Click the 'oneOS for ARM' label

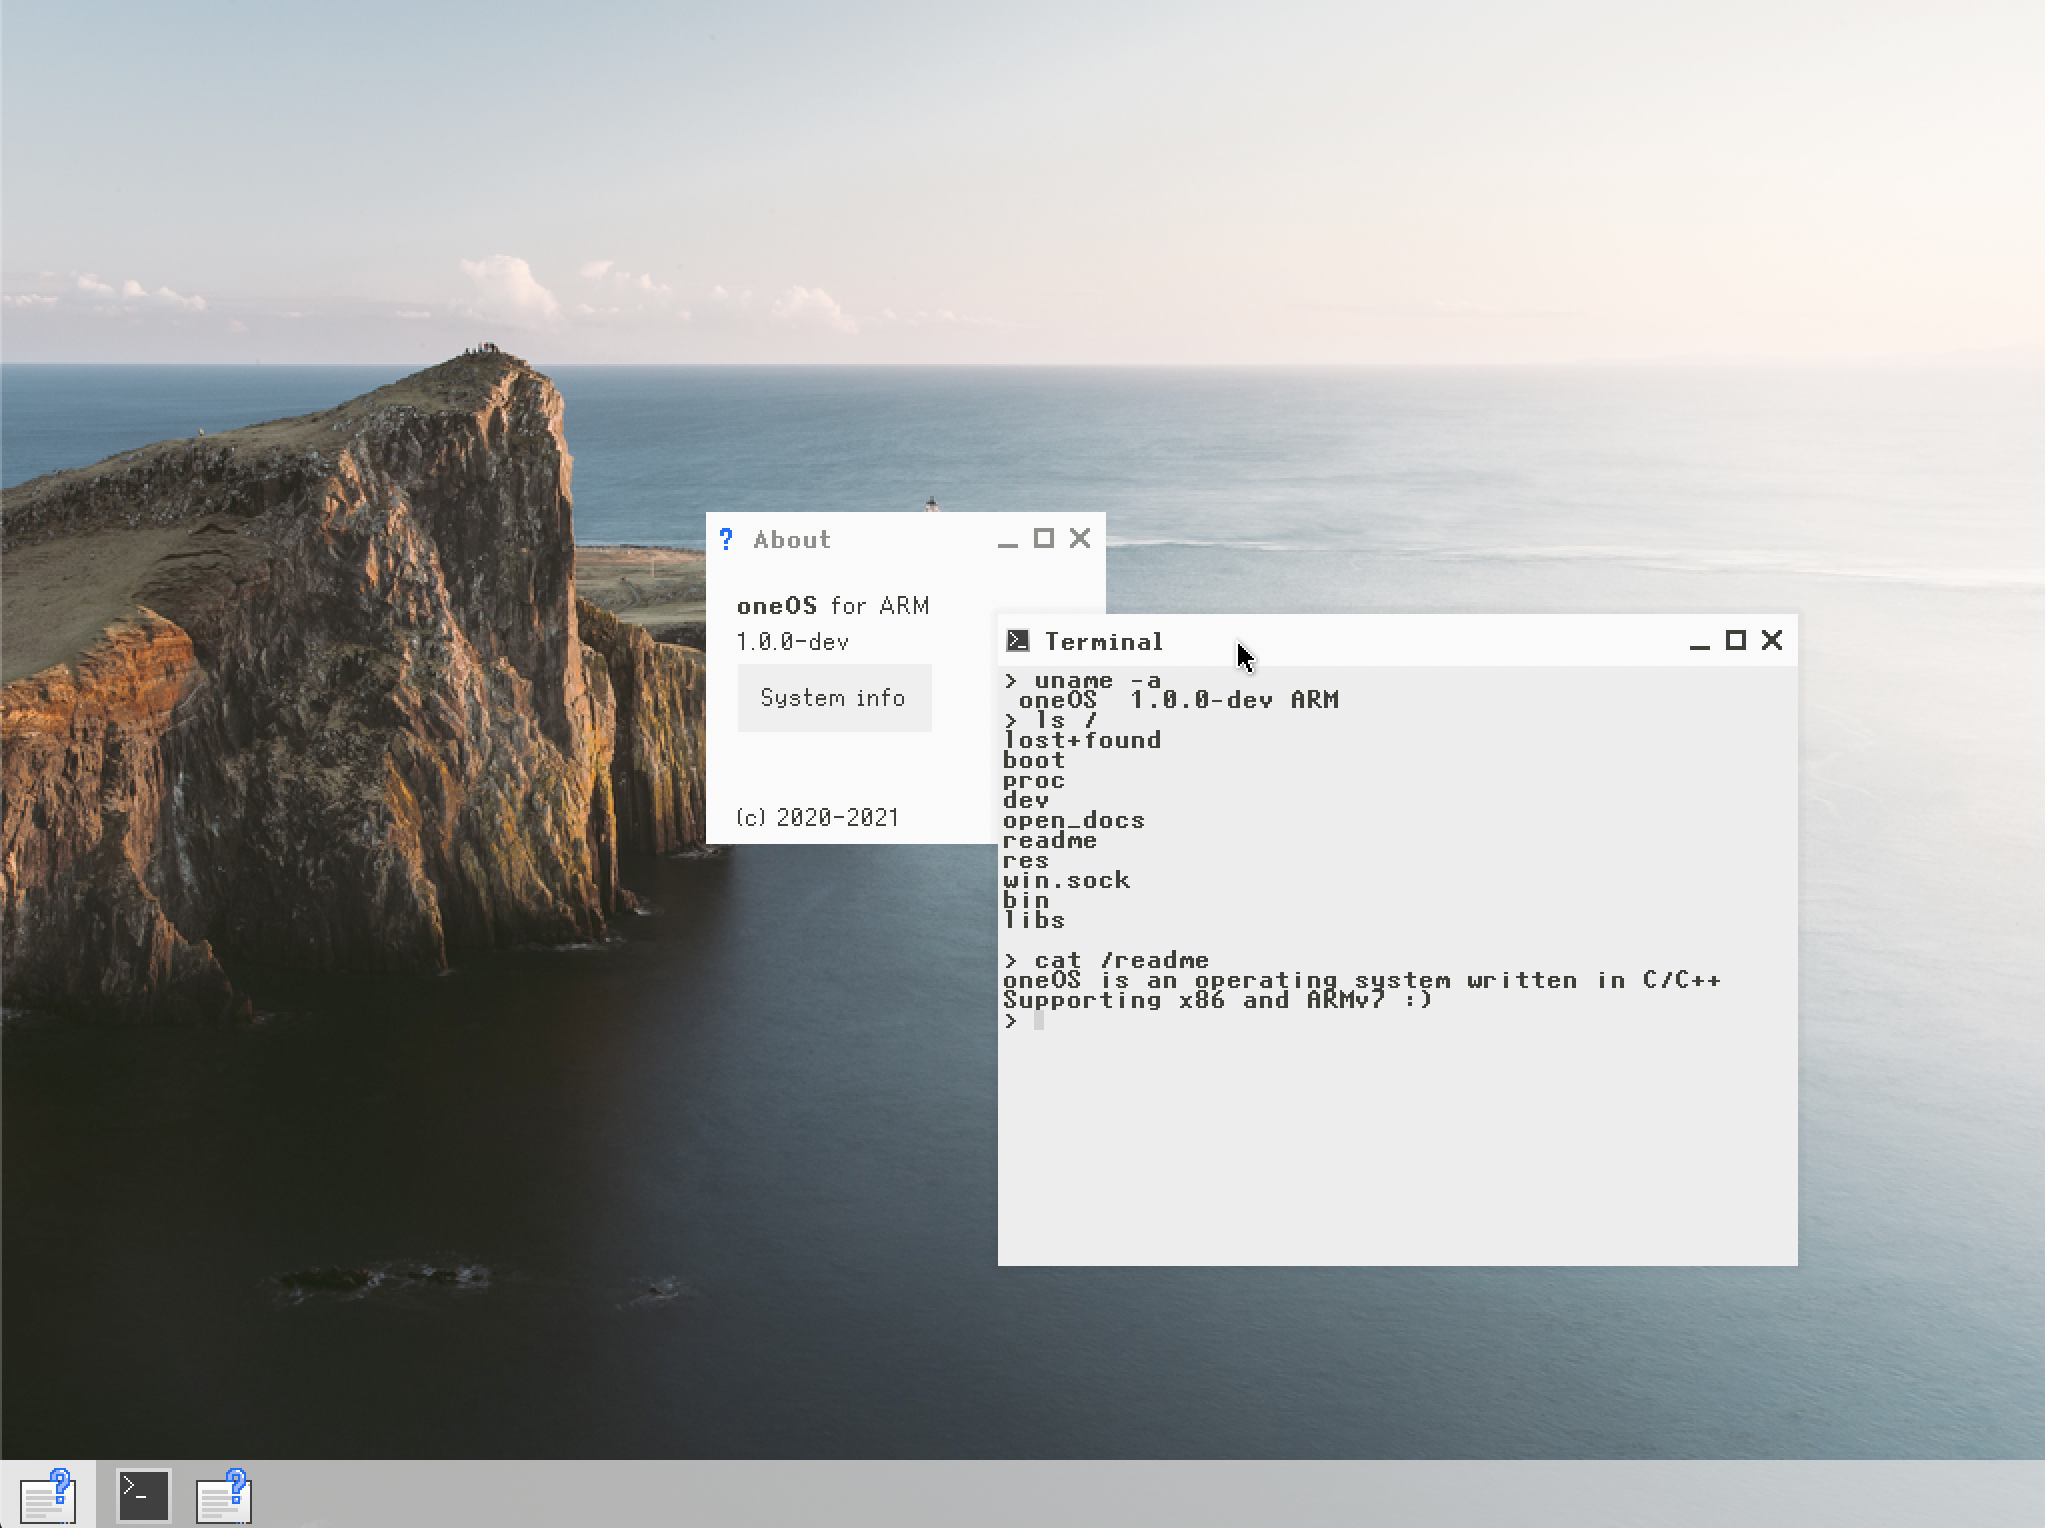833,606
